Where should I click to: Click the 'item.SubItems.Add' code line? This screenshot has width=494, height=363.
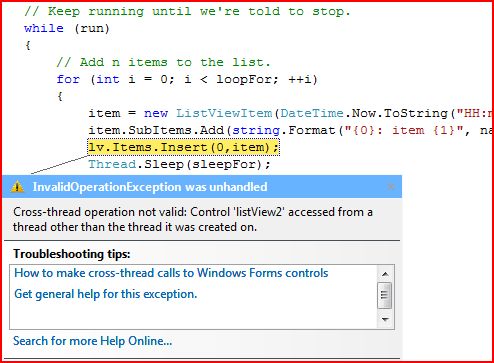[x=291, y=130]
